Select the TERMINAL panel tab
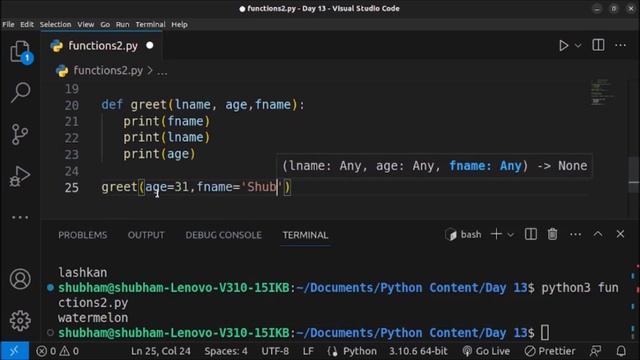This screenshot has width=640, height=360. [305, 235]
